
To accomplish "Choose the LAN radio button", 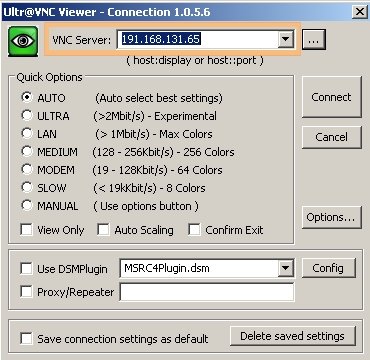I will (x=27, y=134).
